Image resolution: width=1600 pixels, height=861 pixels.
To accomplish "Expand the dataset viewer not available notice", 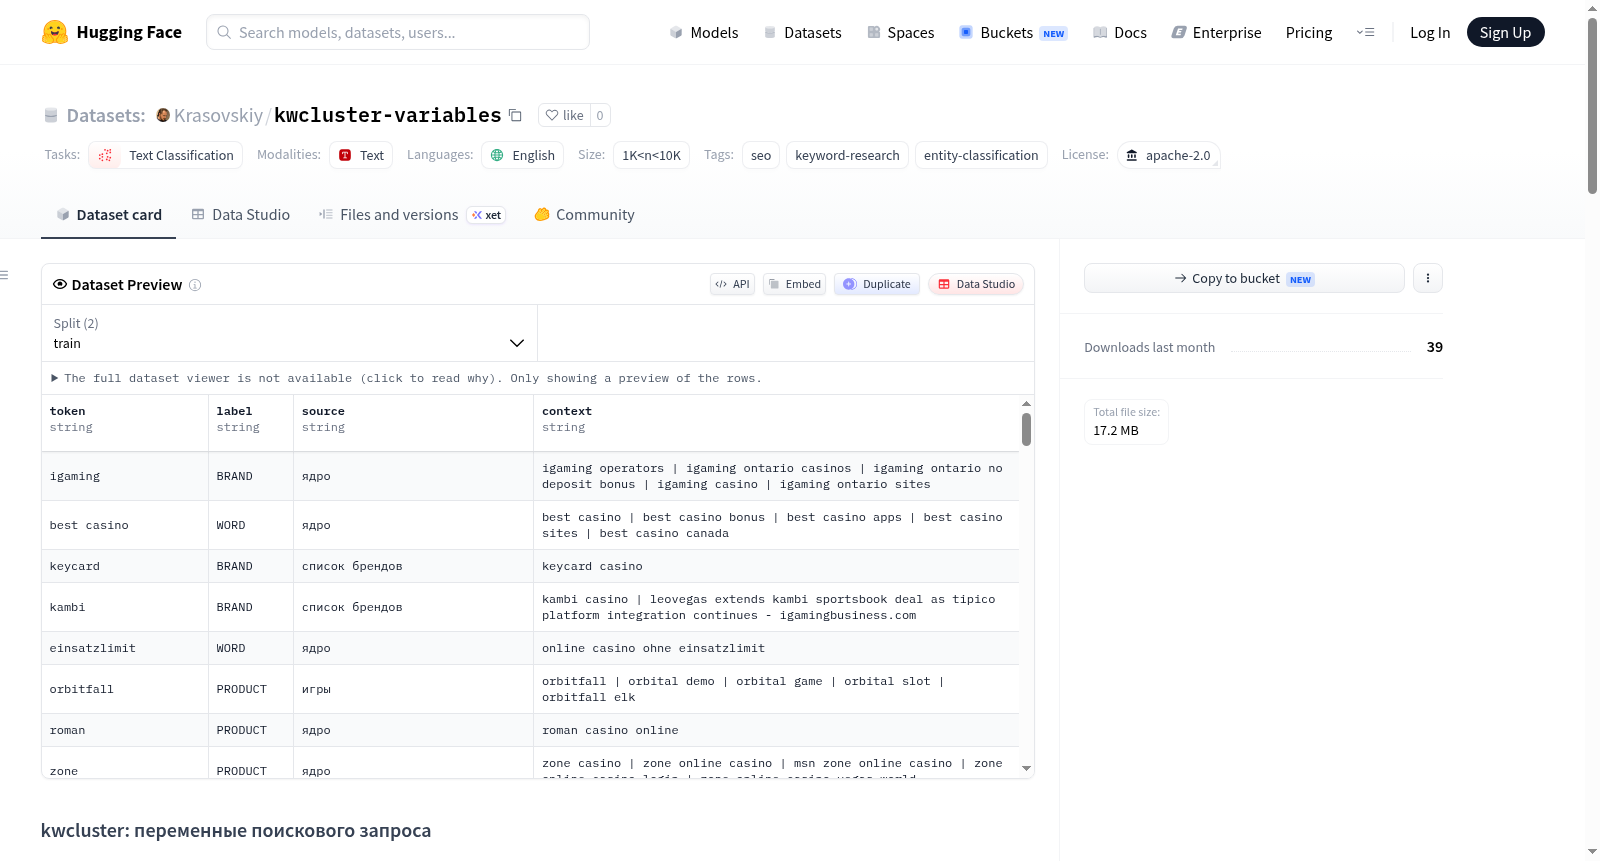I will [x=406, y=378].
